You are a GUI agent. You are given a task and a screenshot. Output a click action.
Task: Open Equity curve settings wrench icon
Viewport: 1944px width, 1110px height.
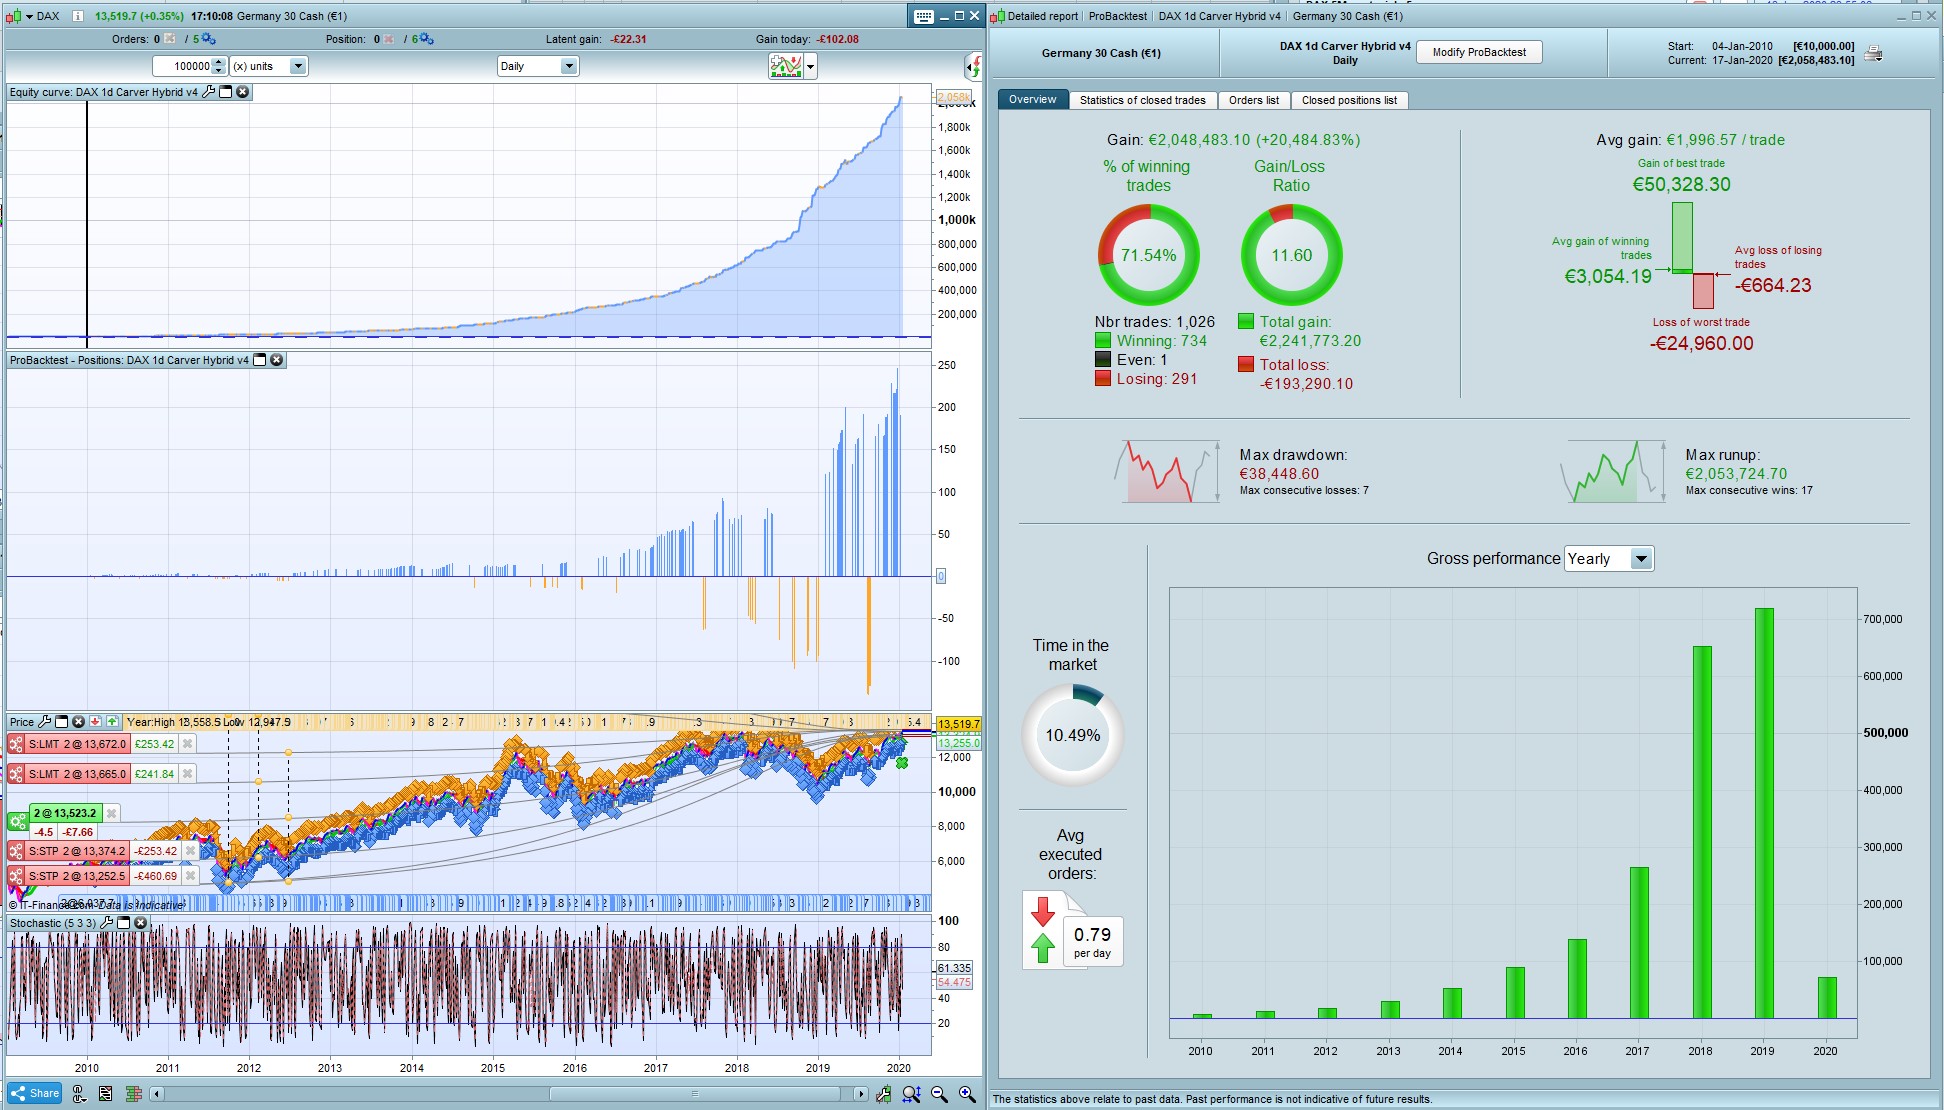point(208,92)
